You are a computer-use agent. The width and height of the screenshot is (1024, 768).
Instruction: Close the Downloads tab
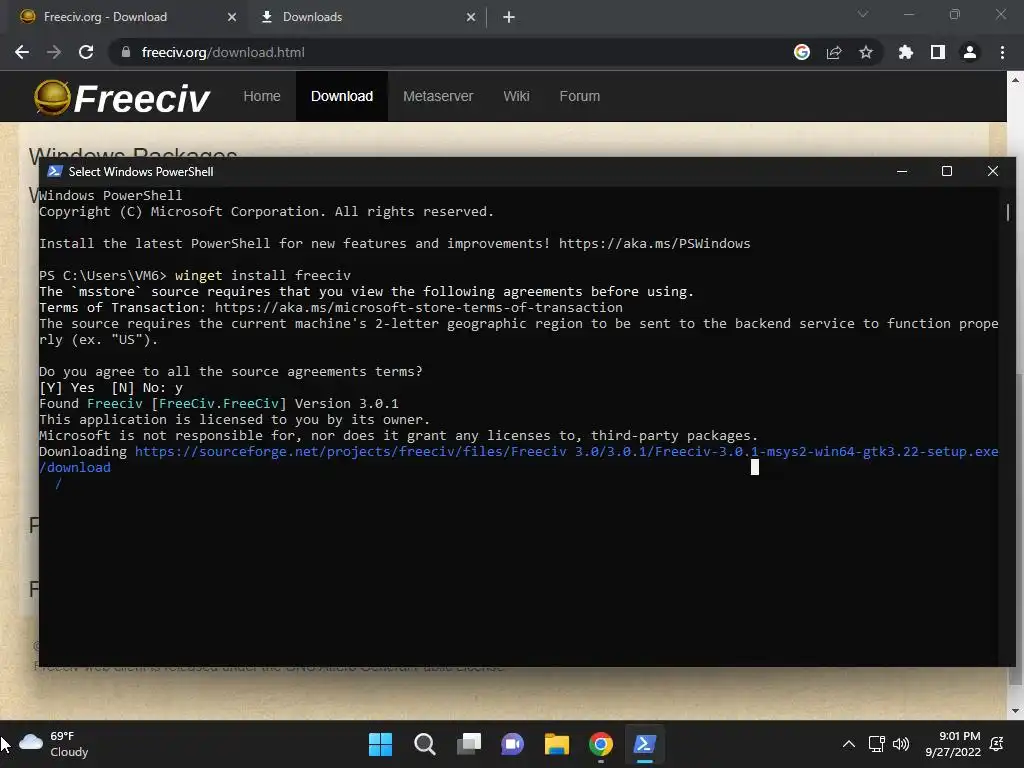coord(471,18)
